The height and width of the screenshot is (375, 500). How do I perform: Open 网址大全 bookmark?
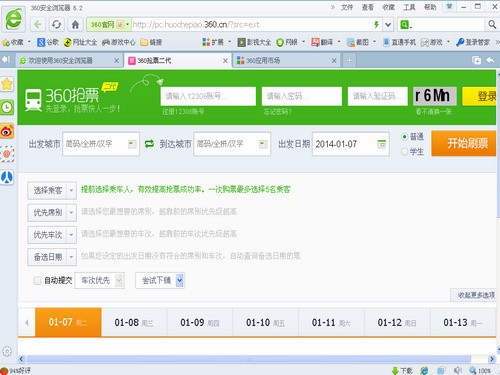(80, 42)
